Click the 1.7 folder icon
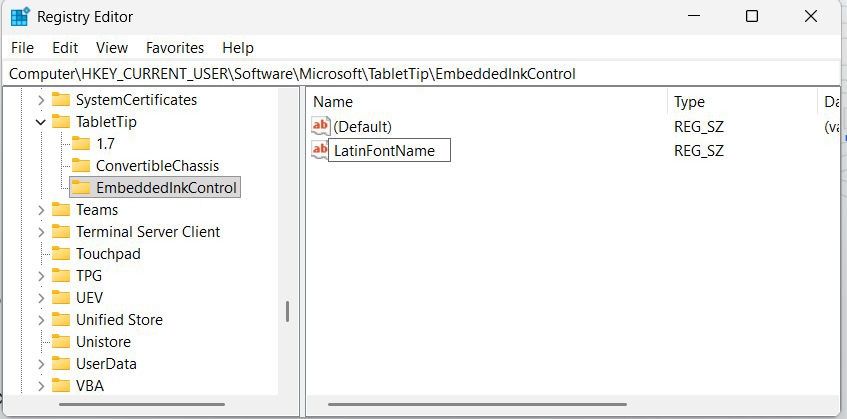This screenshot has width=847, height=419. 81,144
